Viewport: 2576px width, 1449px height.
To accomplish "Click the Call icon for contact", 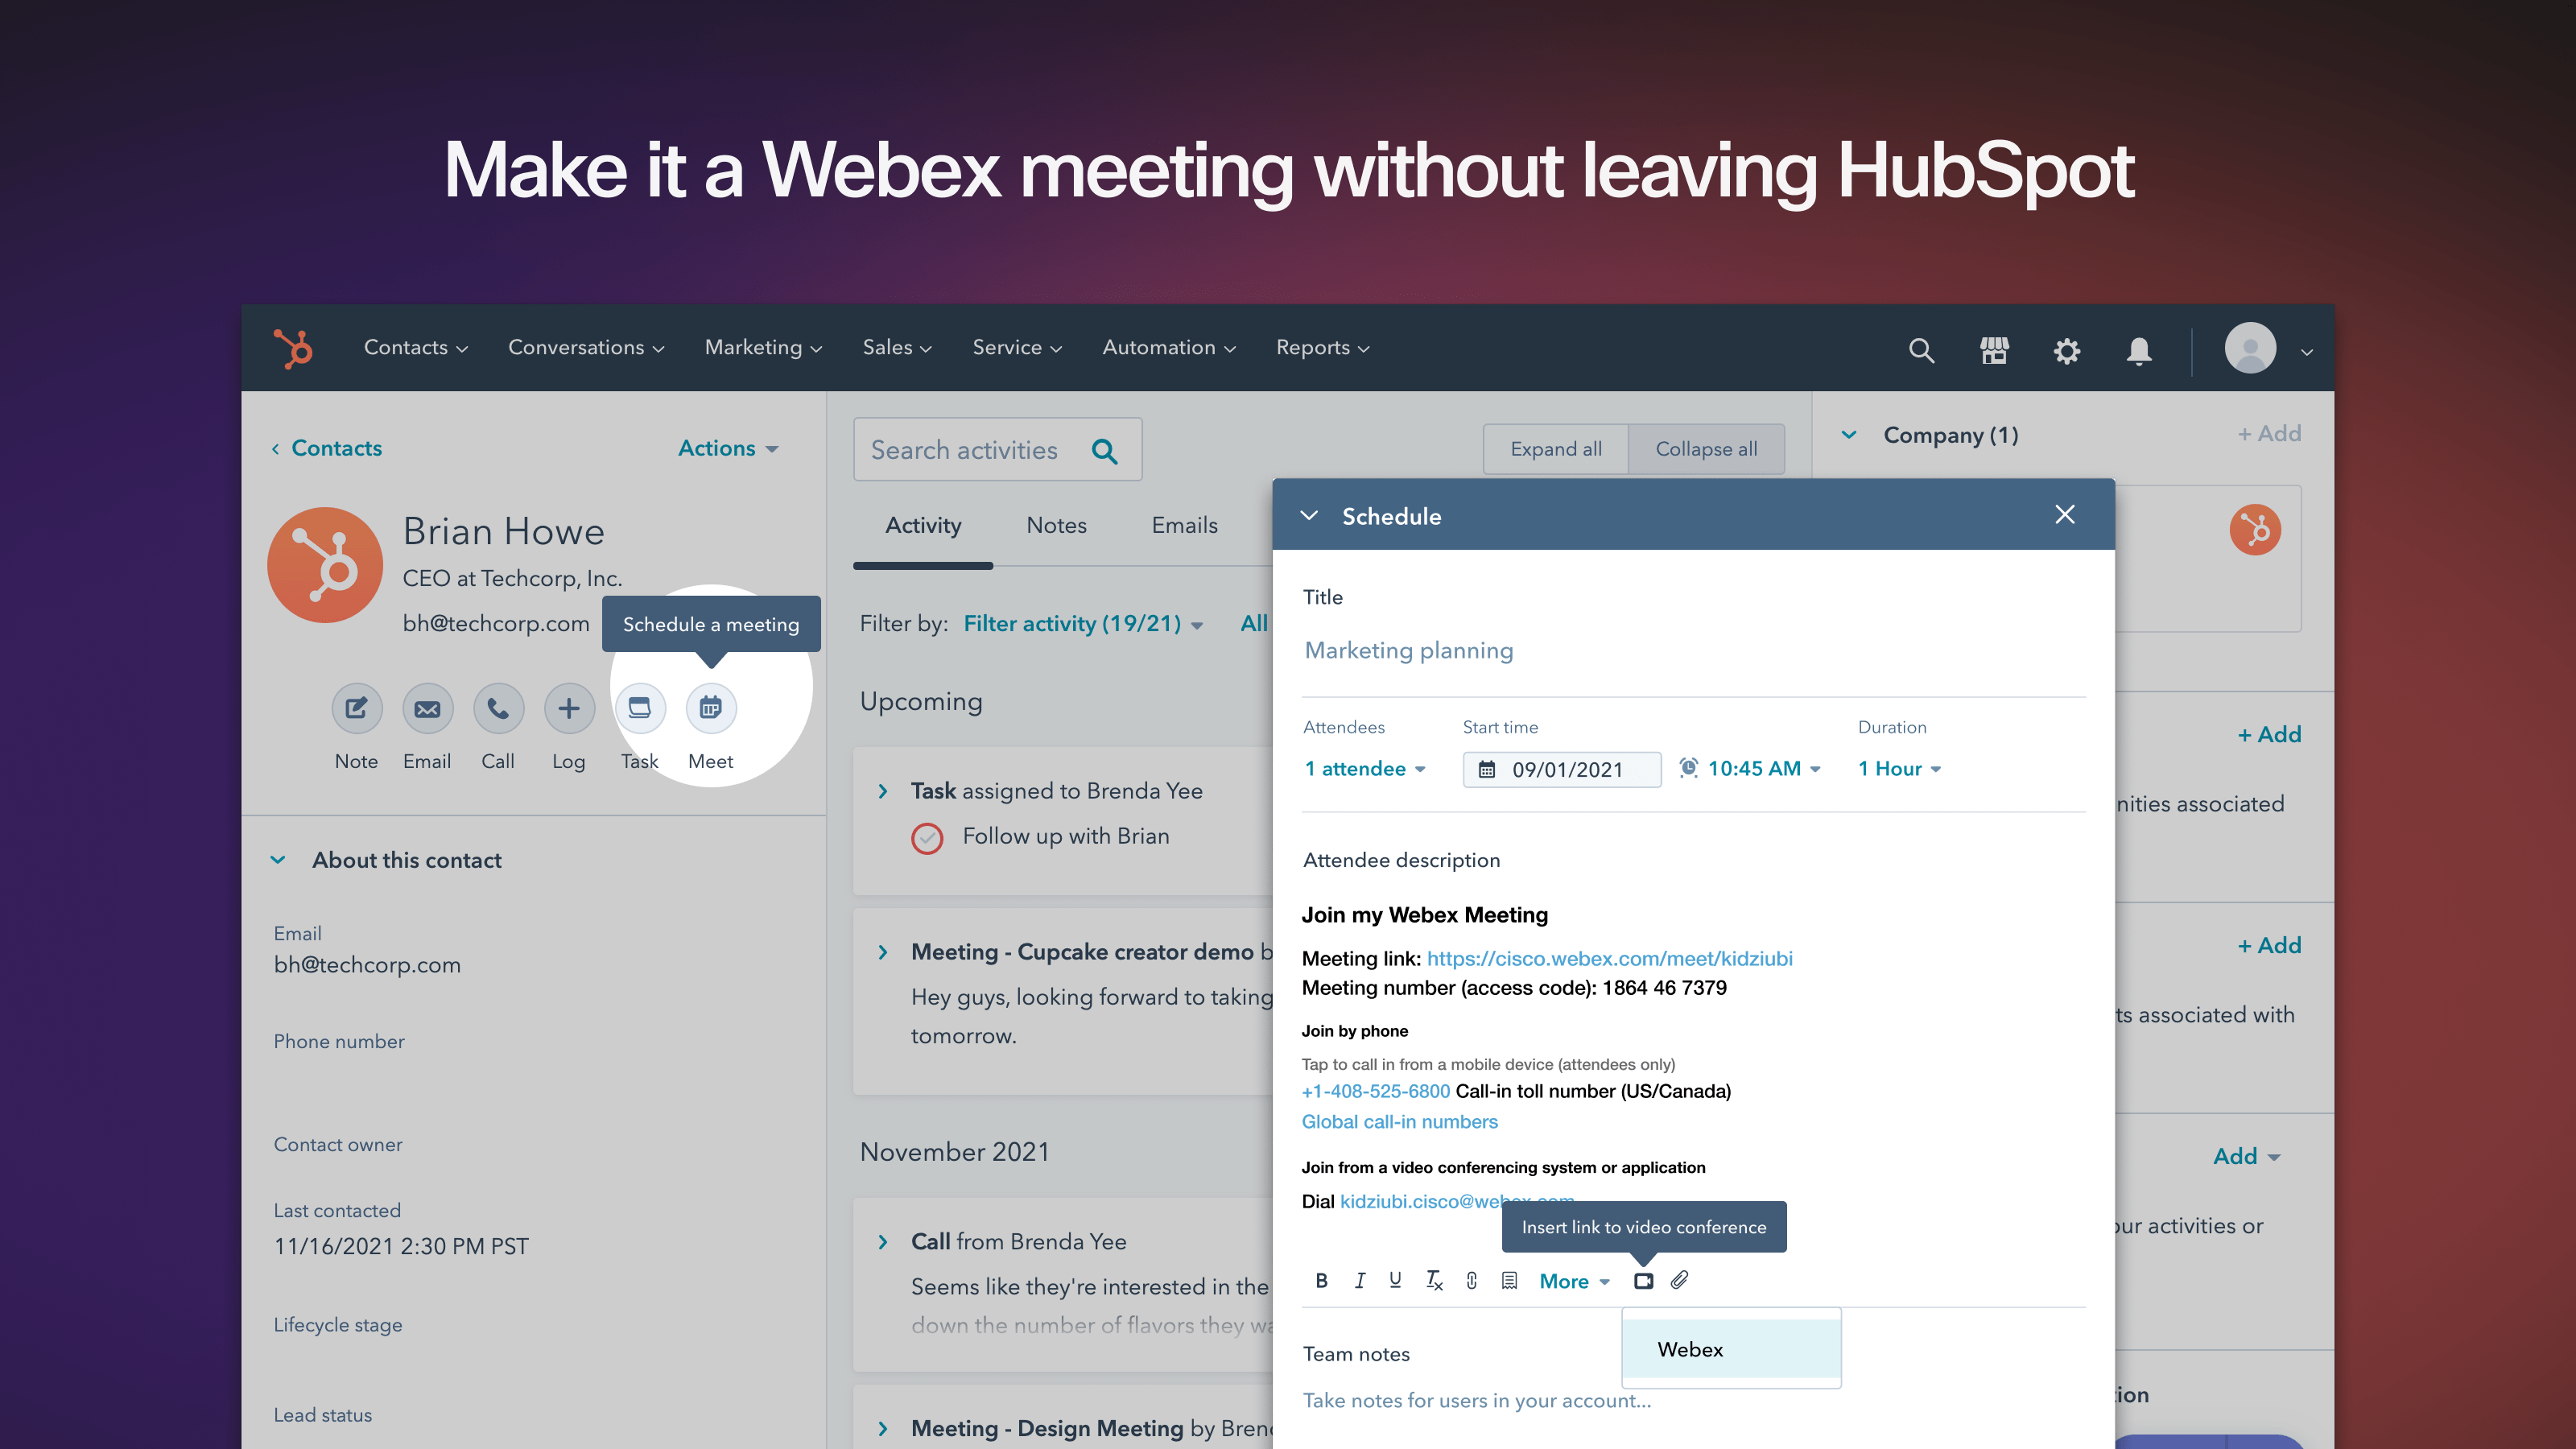I will pyautogui.click(x=499, y=708).
